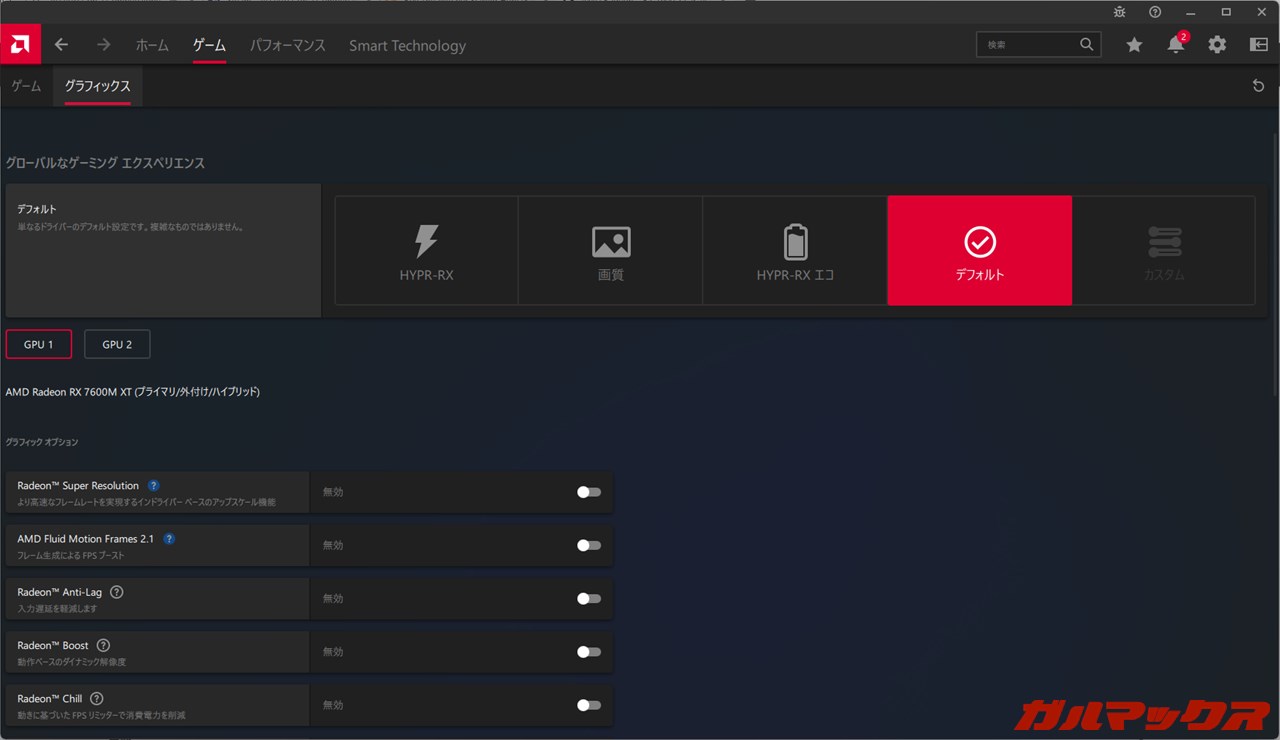Enable Radeon Super Resolution toggle
This screenshot has width=1280, height=740.
click(x=589, y=492)
